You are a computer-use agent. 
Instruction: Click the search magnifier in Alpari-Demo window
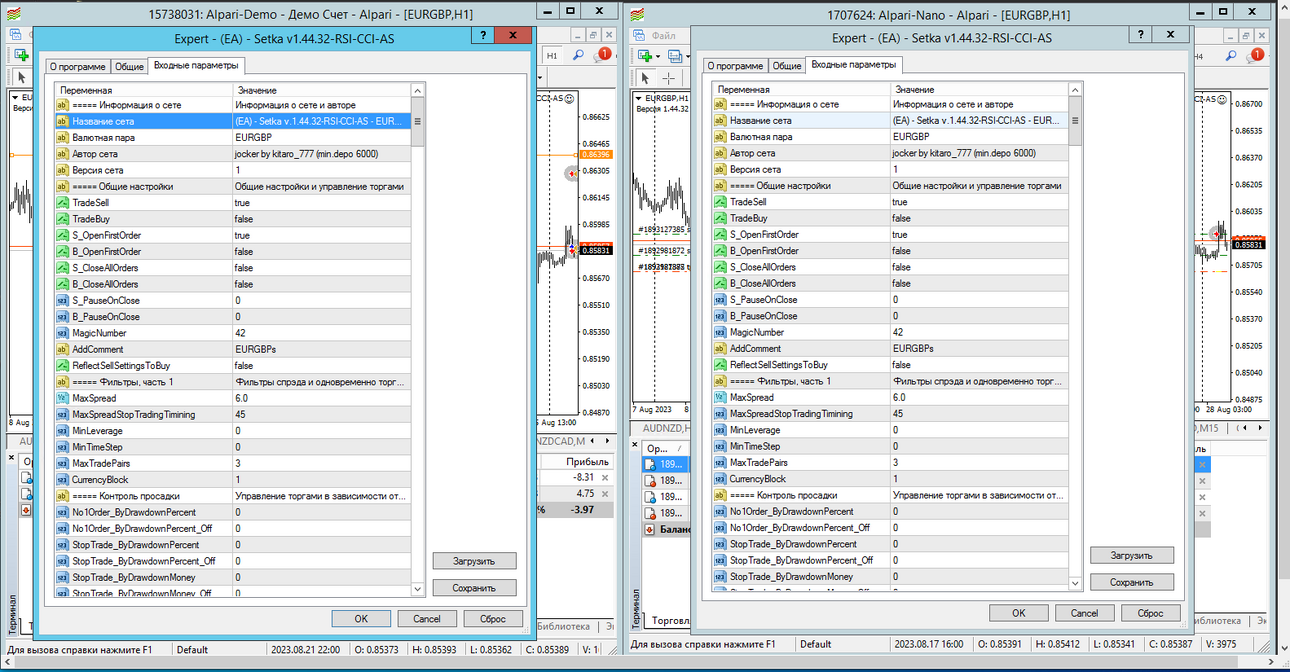[x=578, y=56]
